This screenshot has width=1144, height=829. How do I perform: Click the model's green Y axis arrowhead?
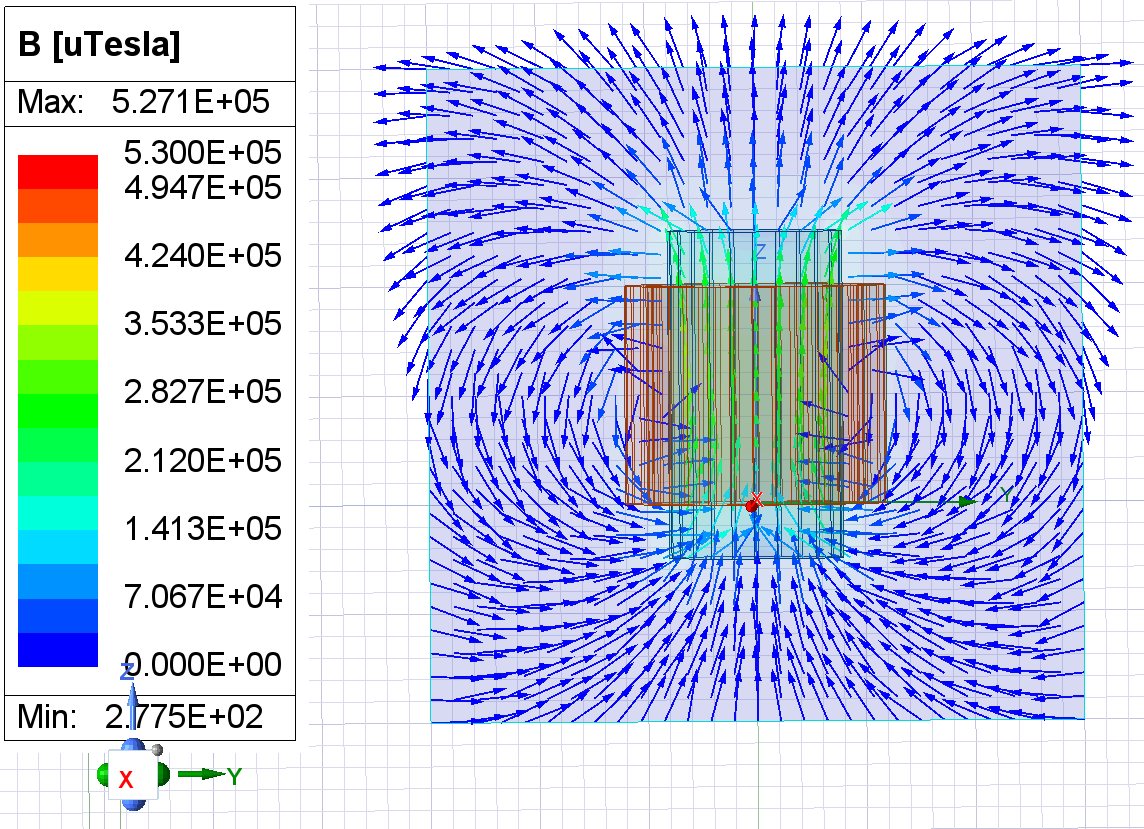pos(967,501)
